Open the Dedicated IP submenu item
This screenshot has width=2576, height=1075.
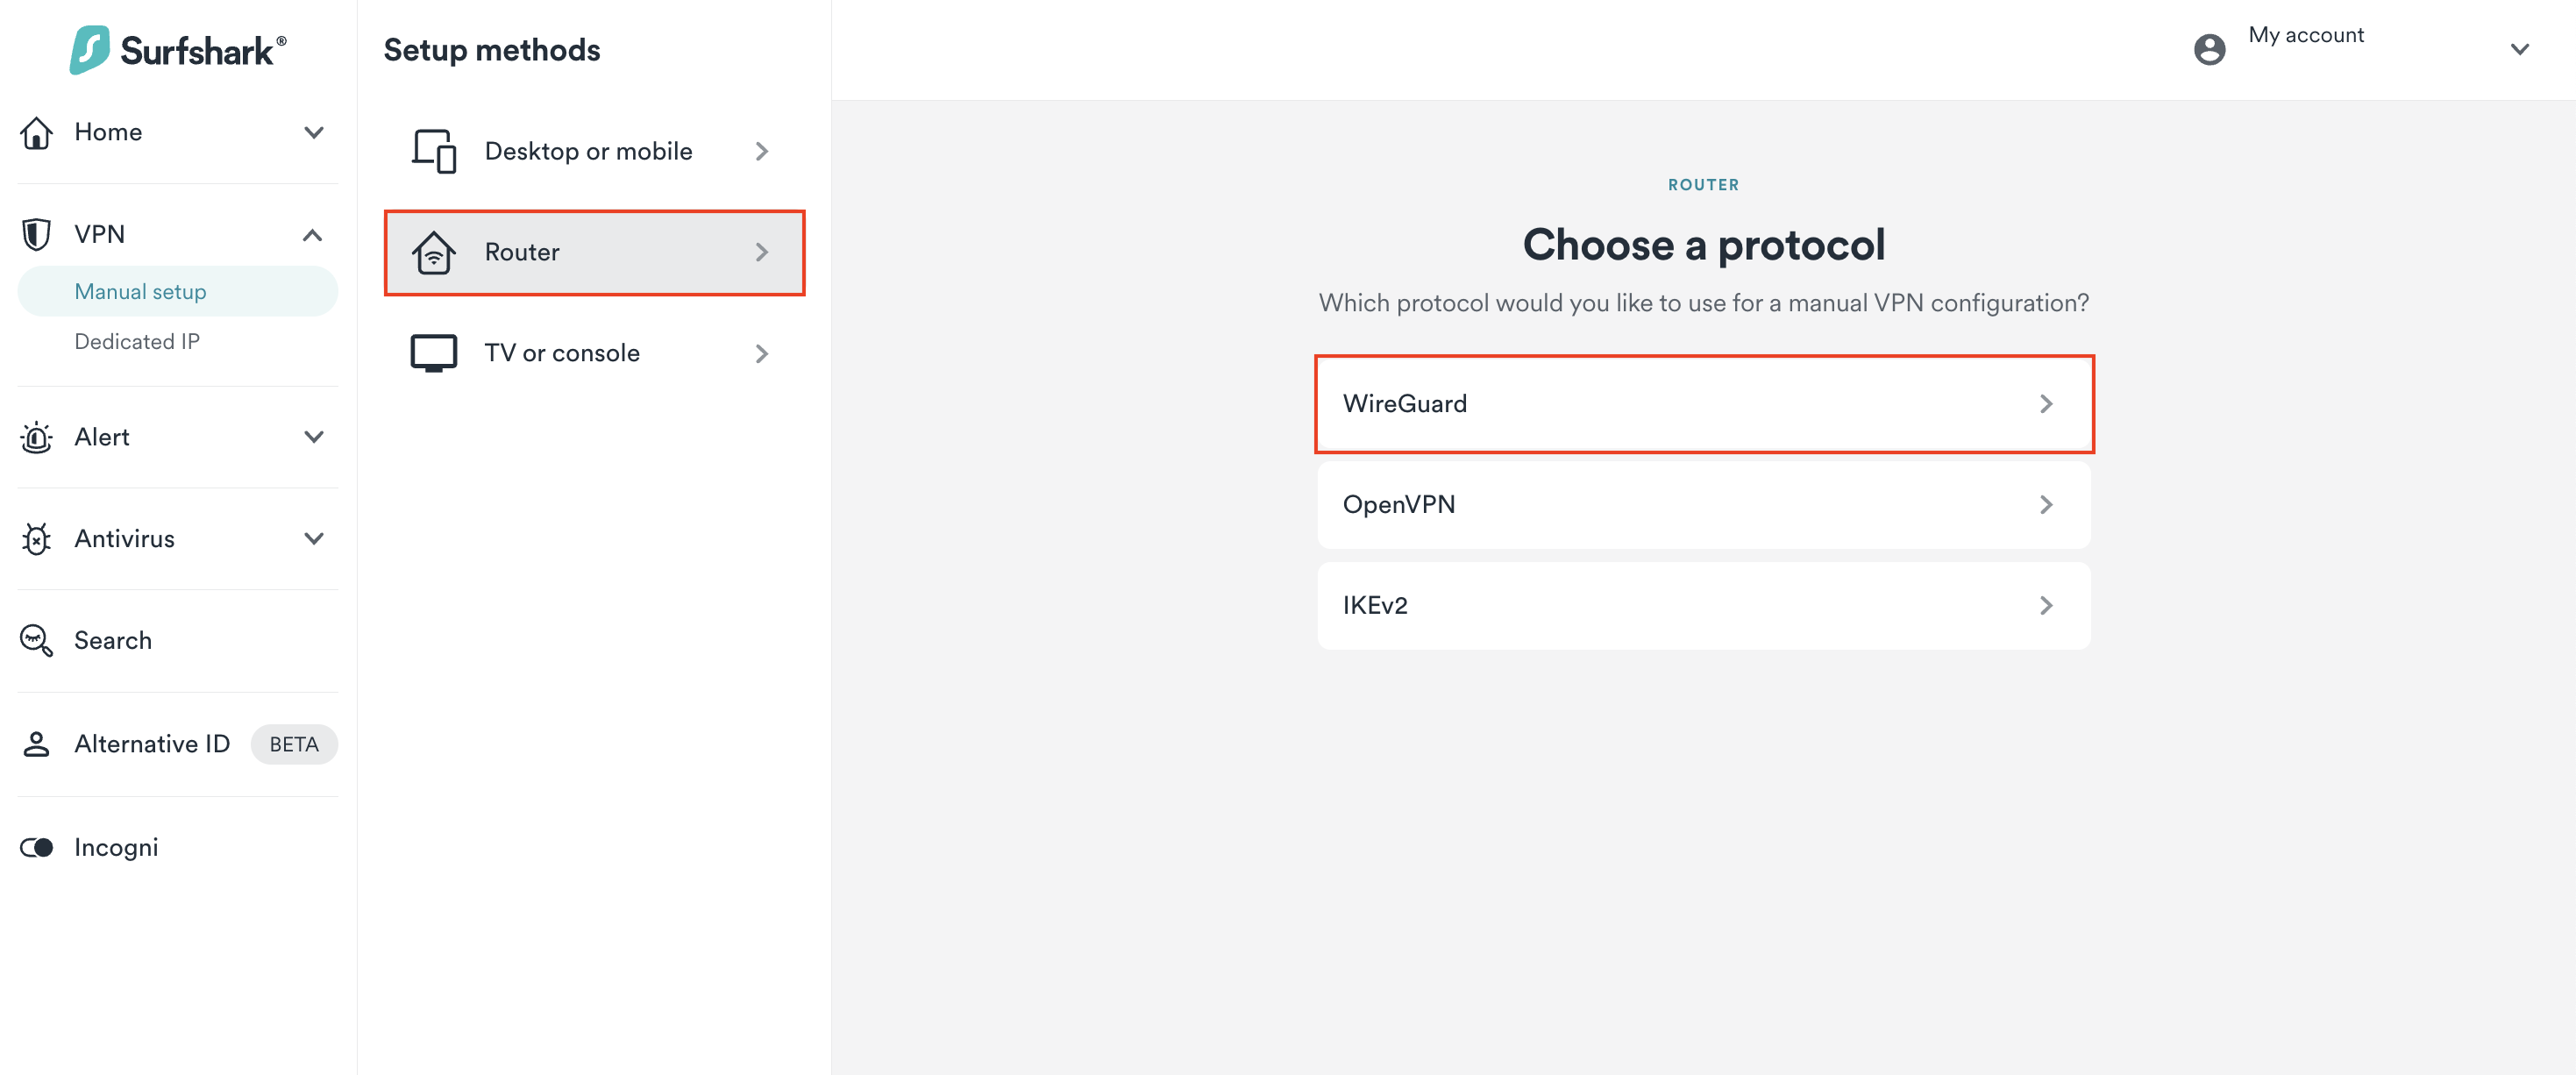137,342
